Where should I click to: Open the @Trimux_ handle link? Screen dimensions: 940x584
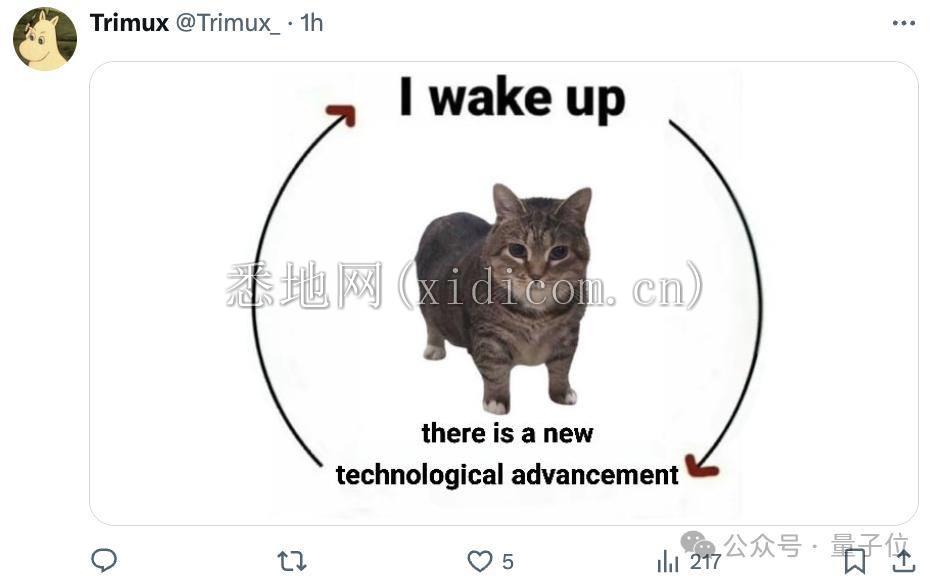click(x=228, y=23)
